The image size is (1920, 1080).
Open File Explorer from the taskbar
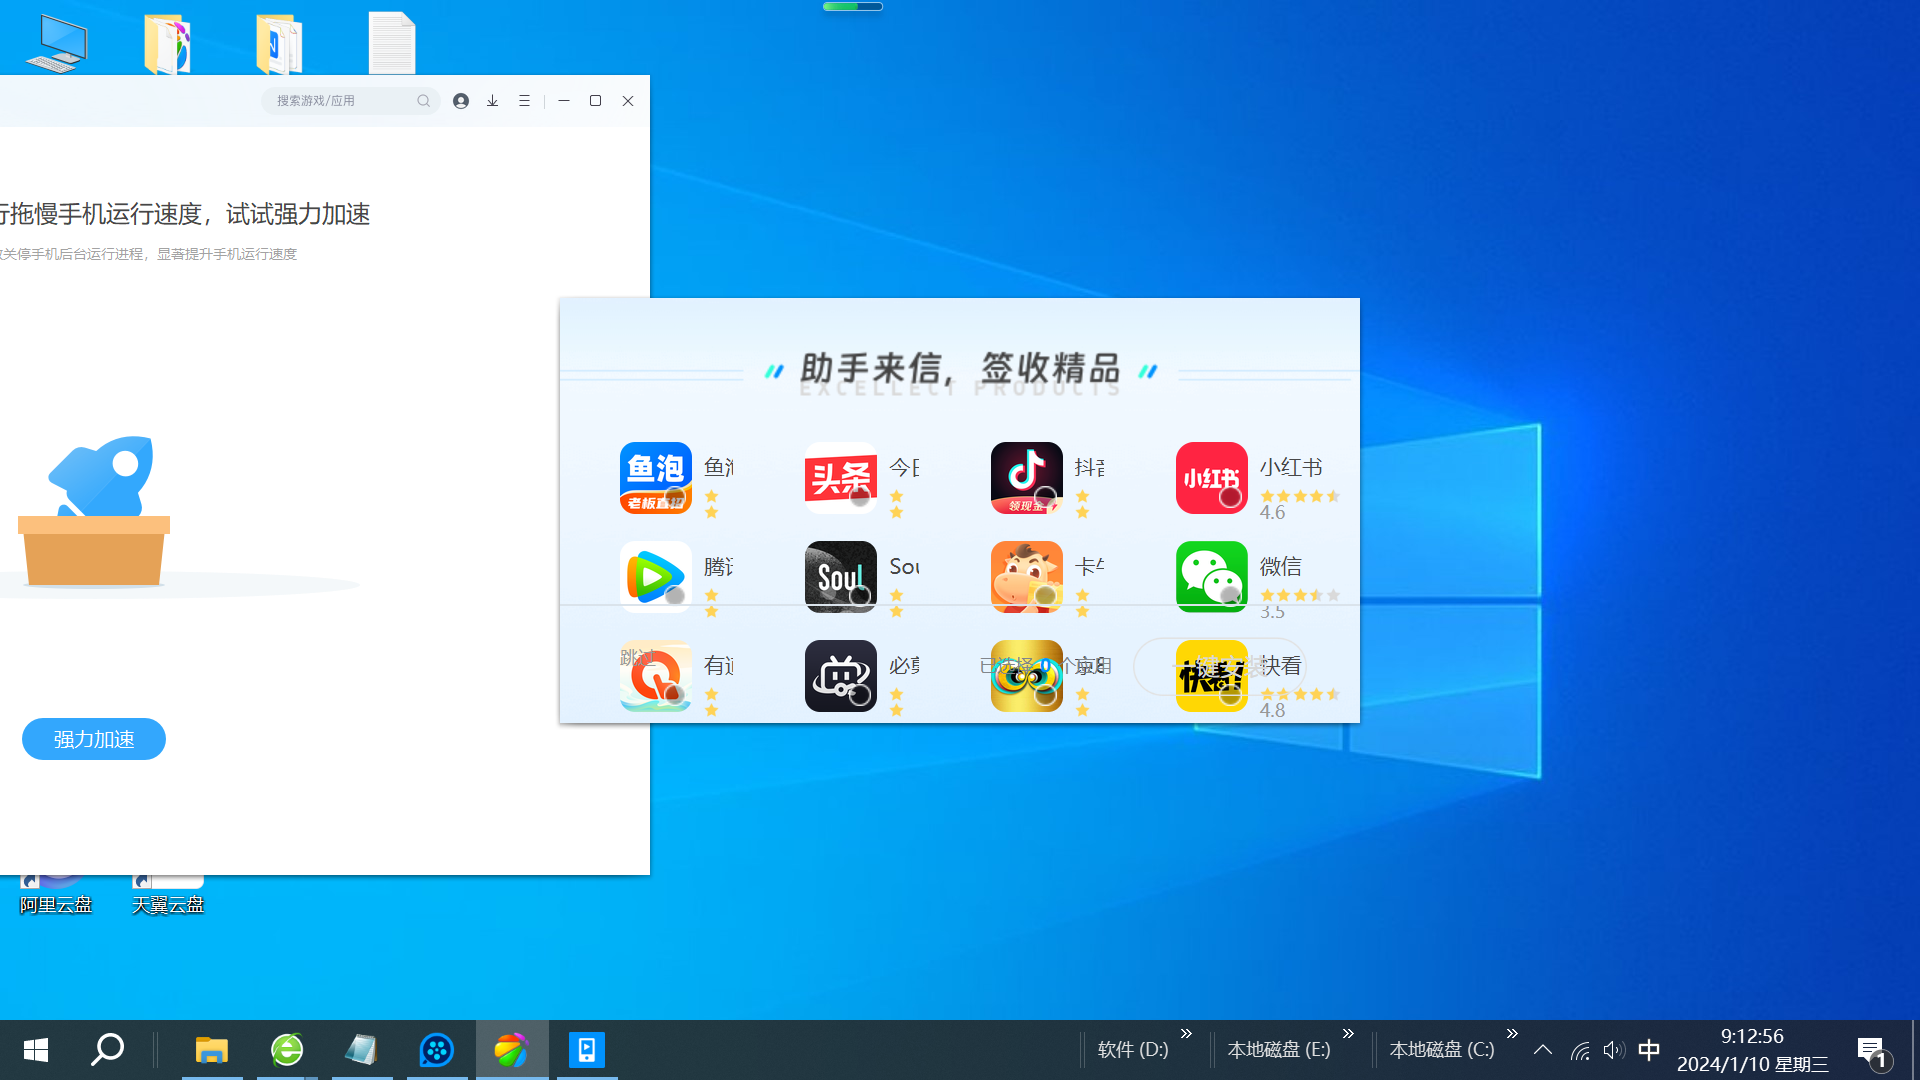click(x=212, y=1050)
